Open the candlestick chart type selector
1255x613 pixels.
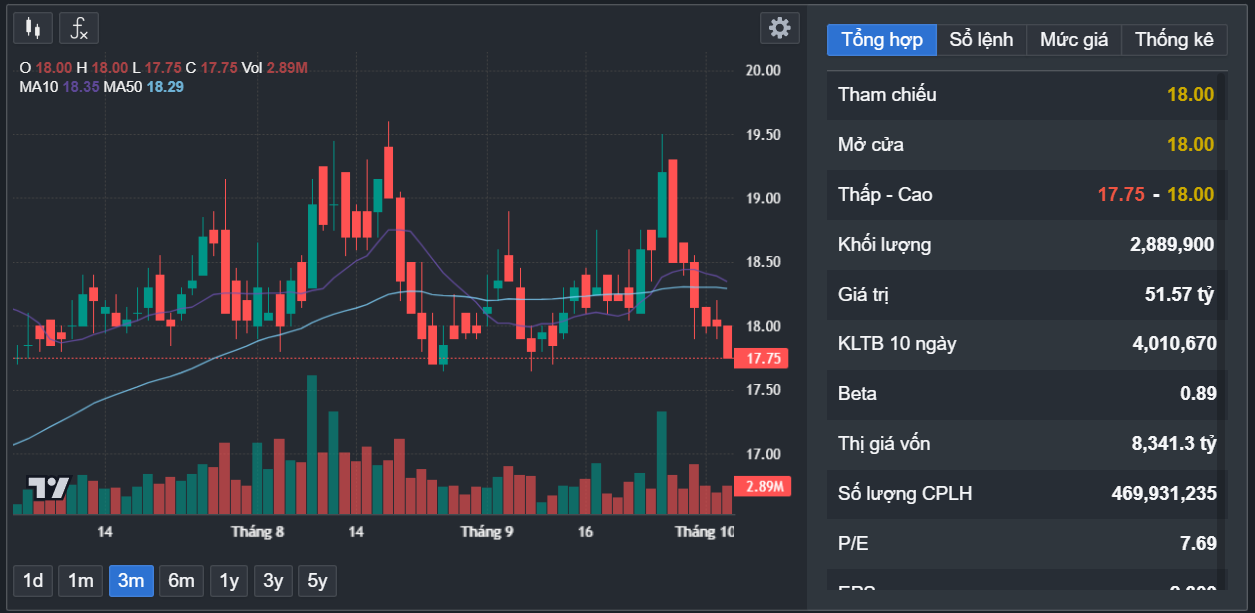click(x=33, y=28)
